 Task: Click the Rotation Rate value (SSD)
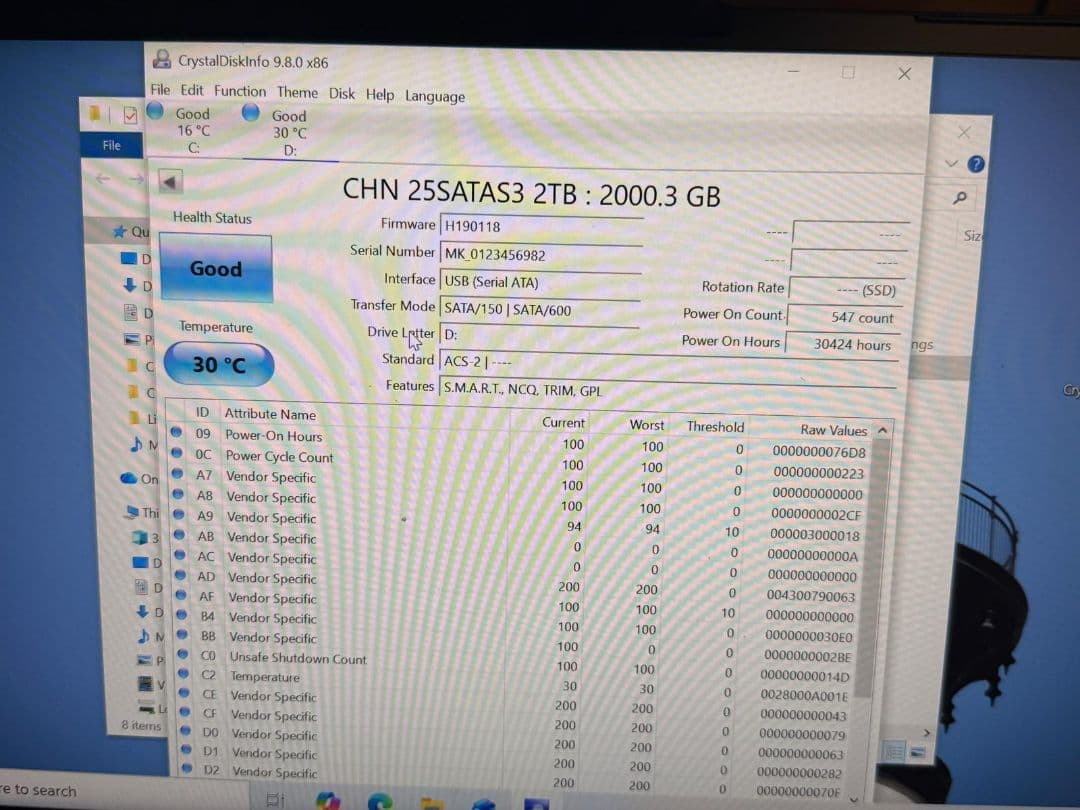coord(846,289)
